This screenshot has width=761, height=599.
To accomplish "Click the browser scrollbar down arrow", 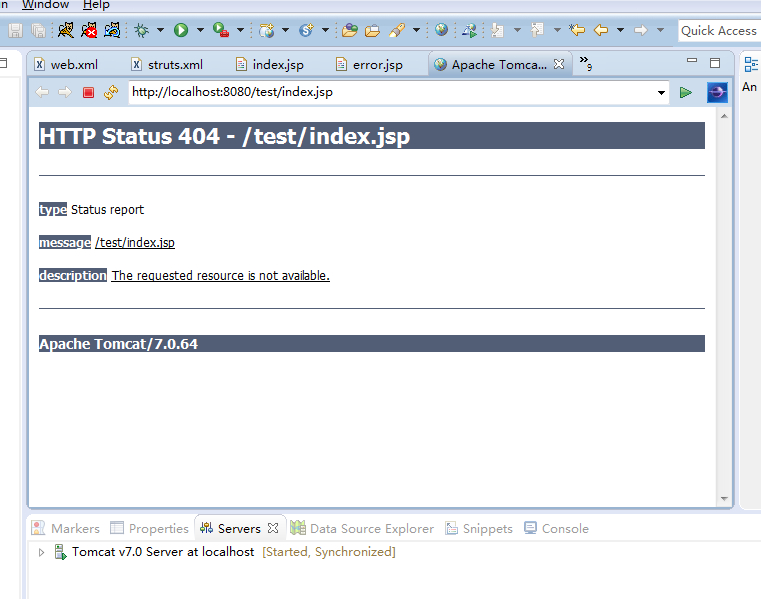I will pos(724,499).
